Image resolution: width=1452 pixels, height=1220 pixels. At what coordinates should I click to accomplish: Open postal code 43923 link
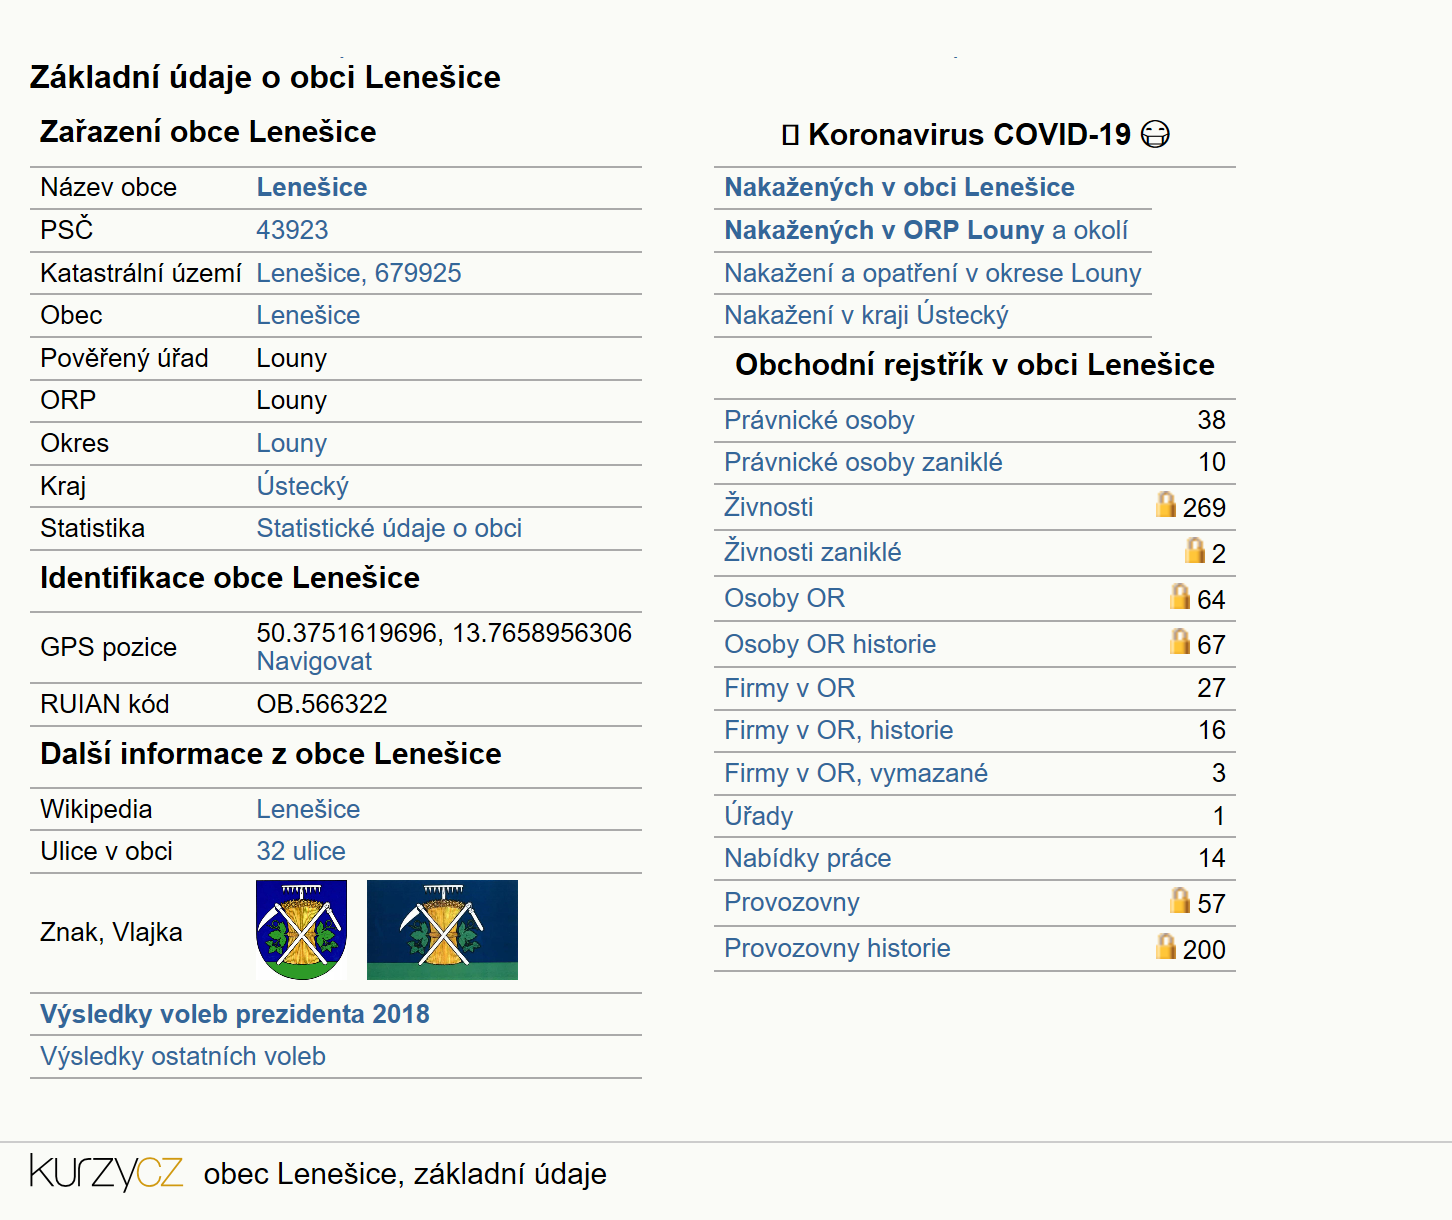(292, 230)
